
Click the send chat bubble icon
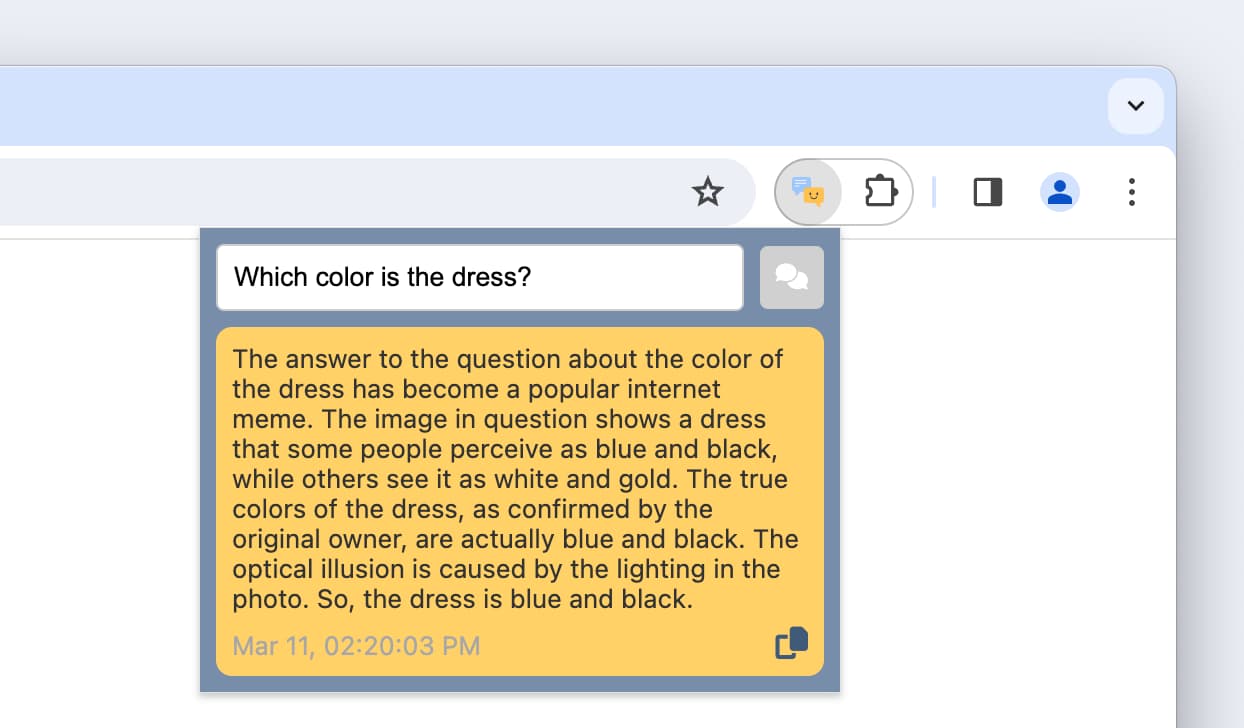pos(791,277)
